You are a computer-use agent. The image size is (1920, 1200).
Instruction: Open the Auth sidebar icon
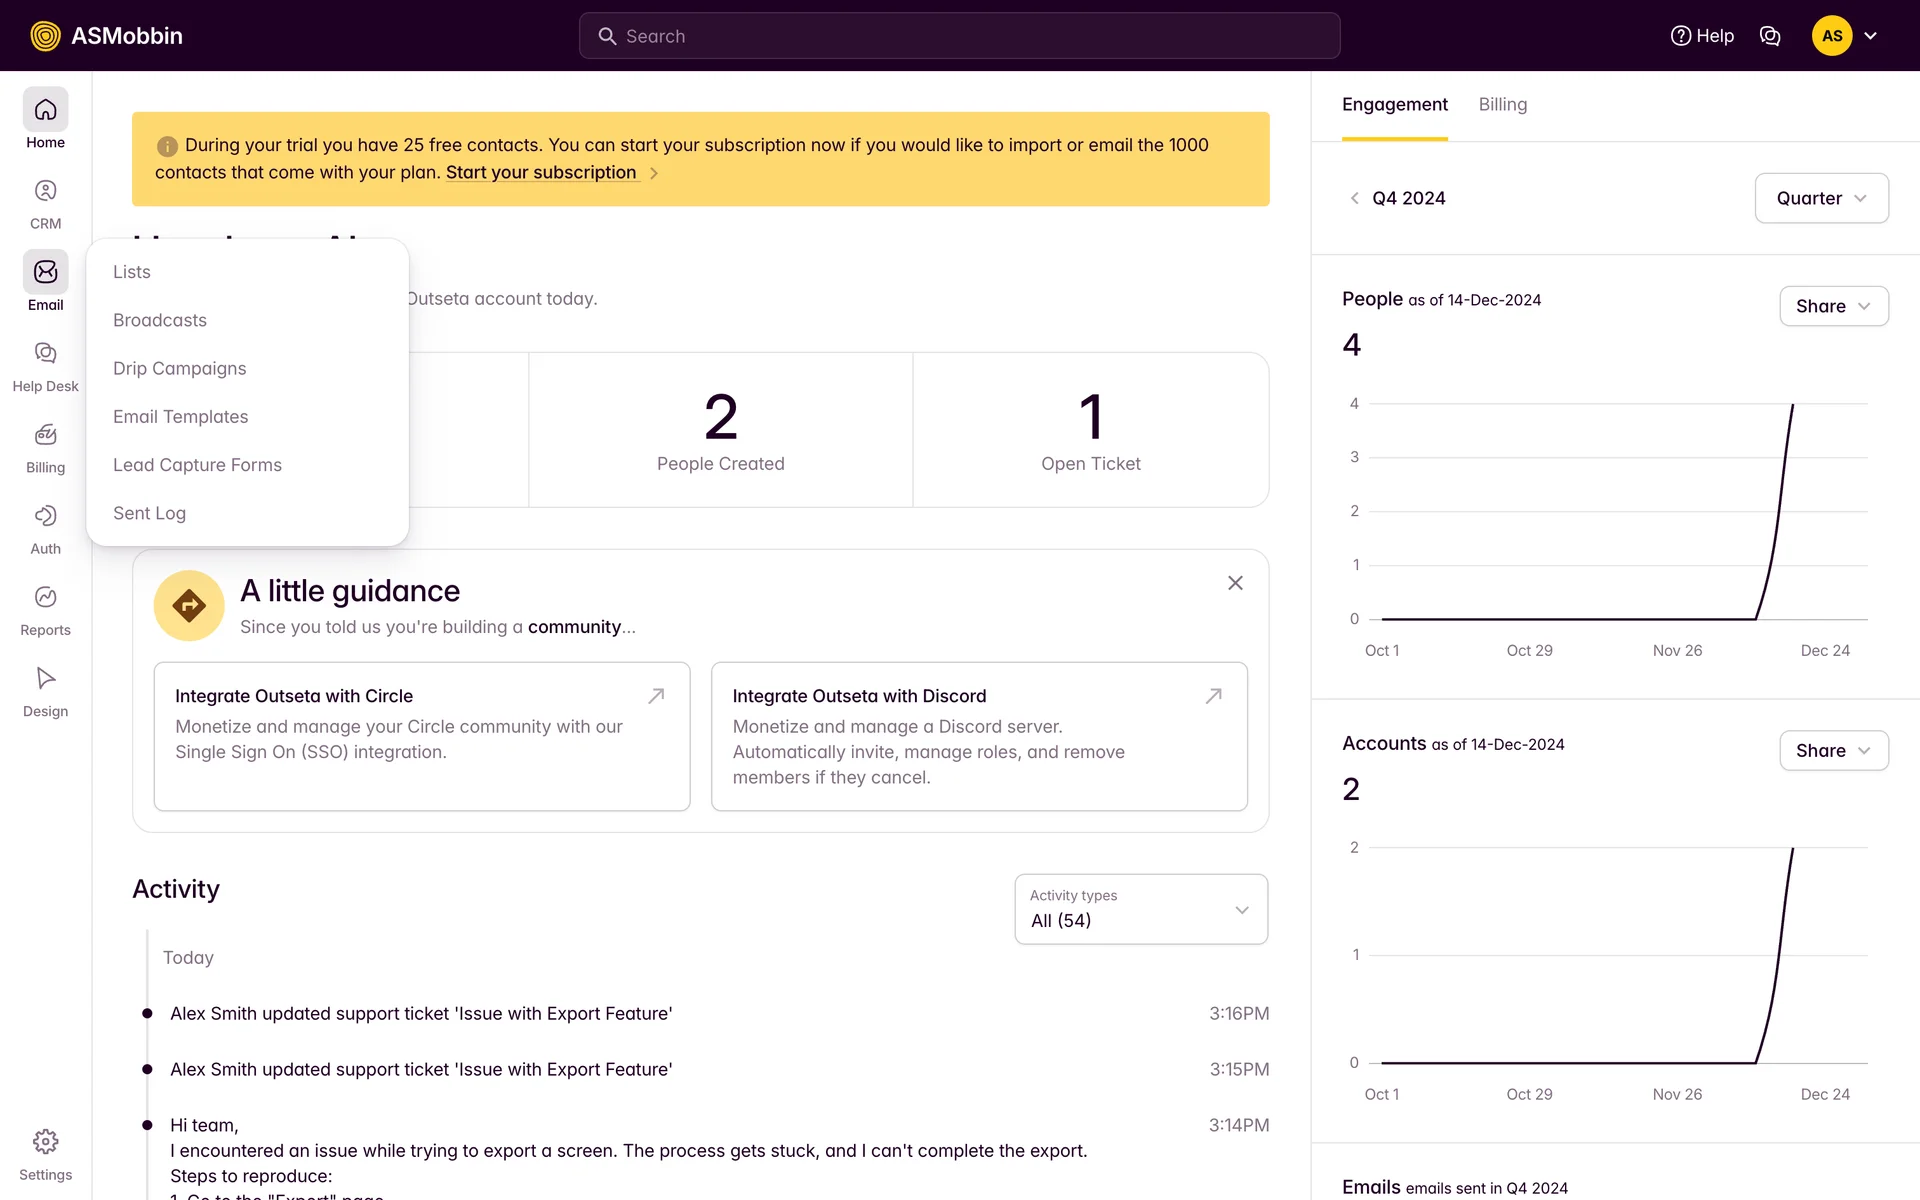45,516
